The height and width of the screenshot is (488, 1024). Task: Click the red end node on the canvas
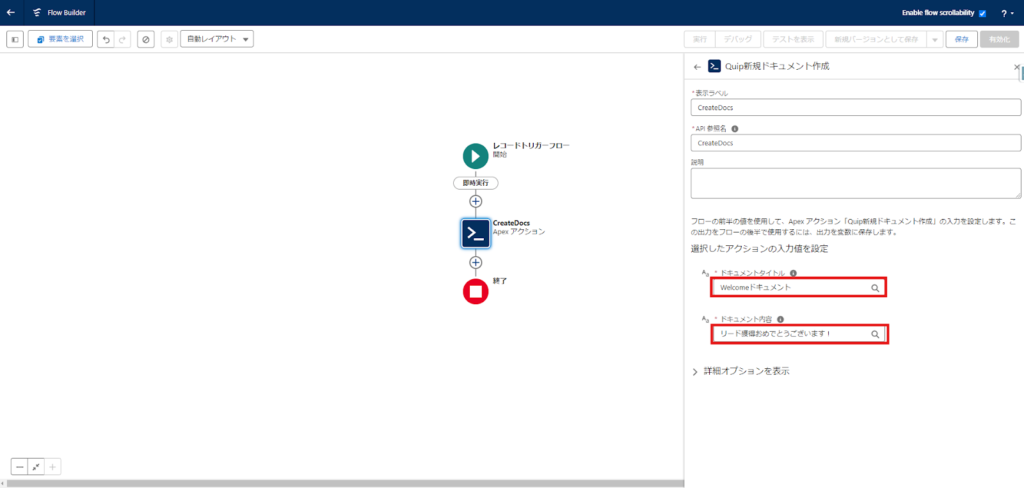475,291
